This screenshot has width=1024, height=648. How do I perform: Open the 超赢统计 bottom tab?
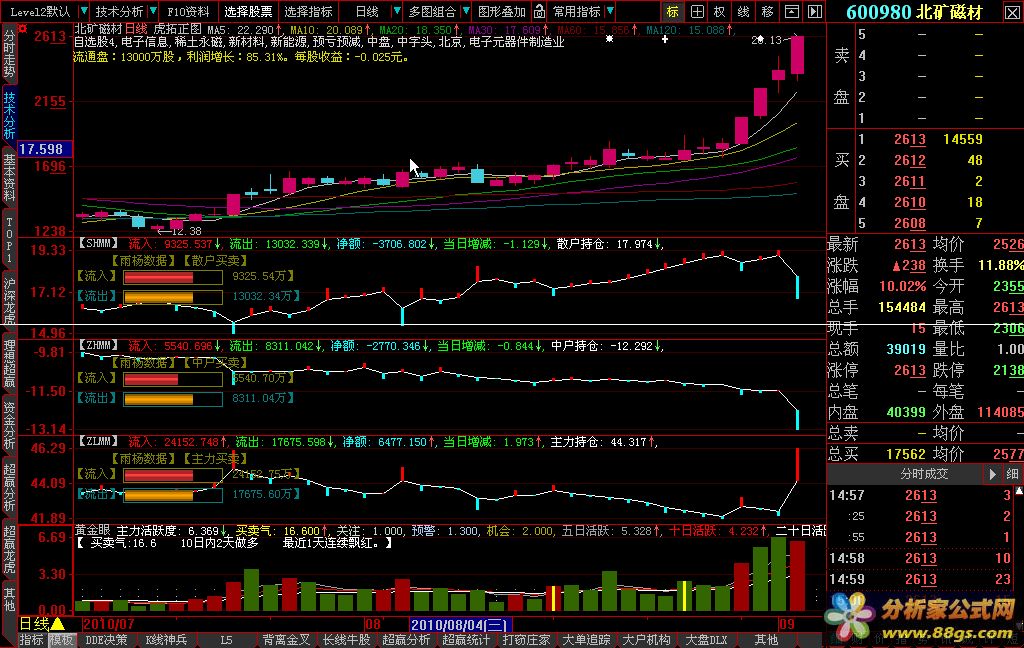point(466,640)
